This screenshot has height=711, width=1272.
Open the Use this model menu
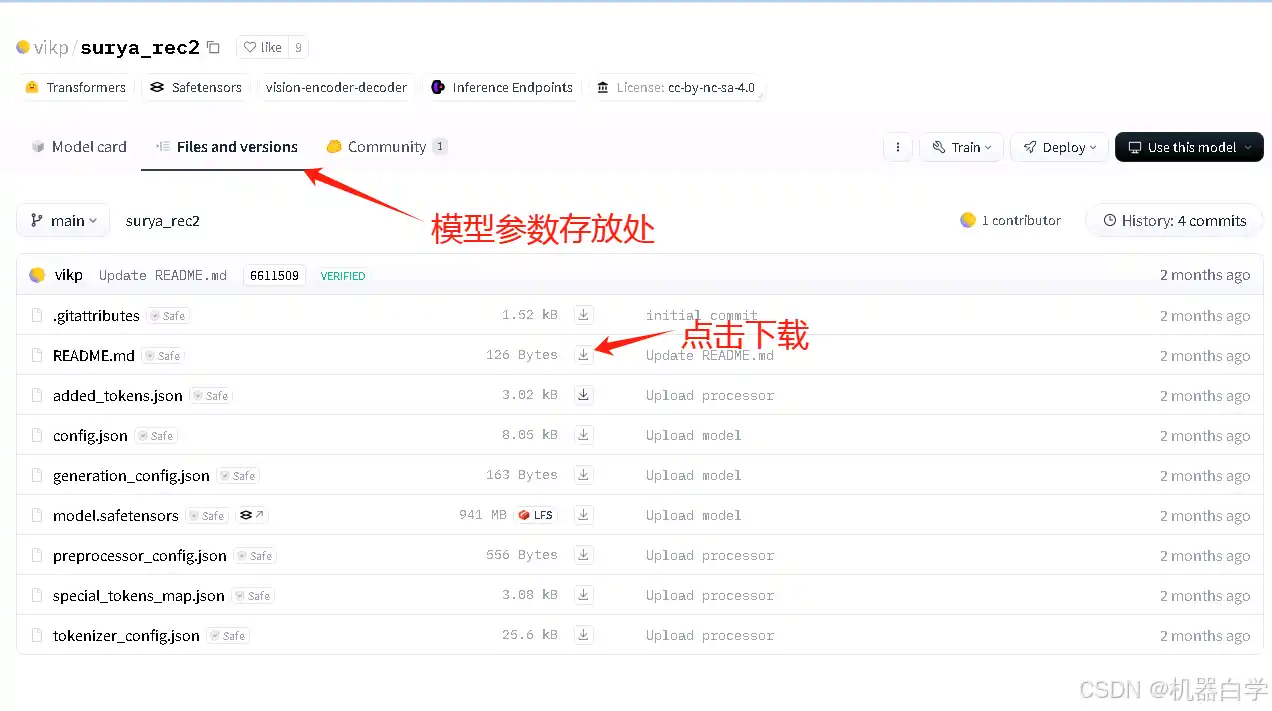(x=1189, y=147)
